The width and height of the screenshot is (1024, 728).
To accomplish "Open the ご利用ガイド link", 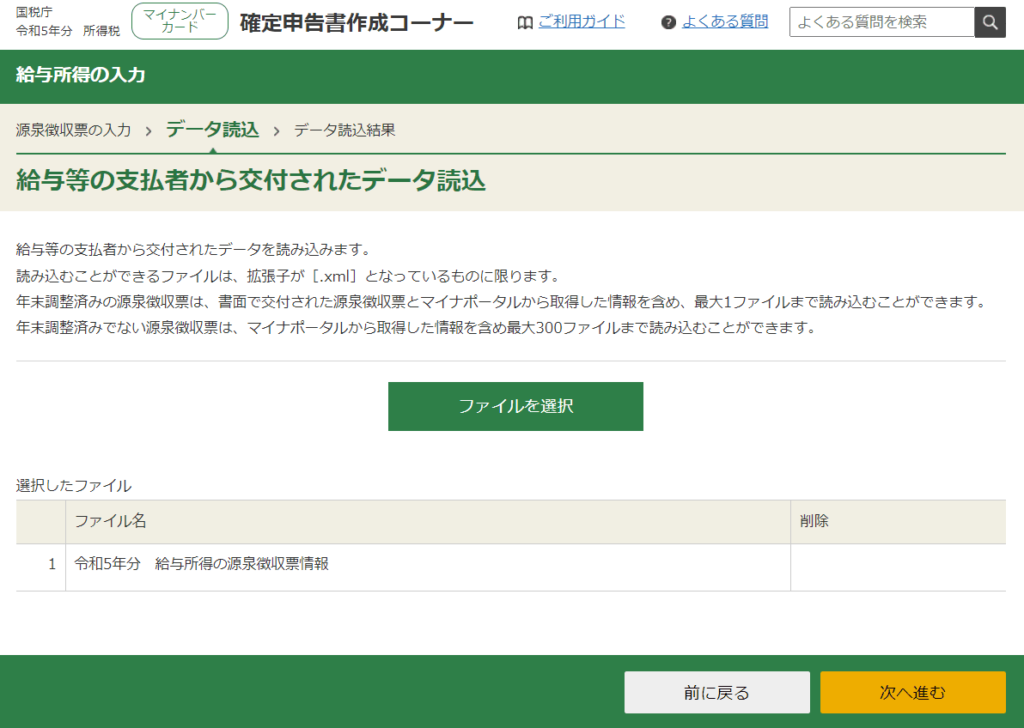I will (x=581, y=21).
